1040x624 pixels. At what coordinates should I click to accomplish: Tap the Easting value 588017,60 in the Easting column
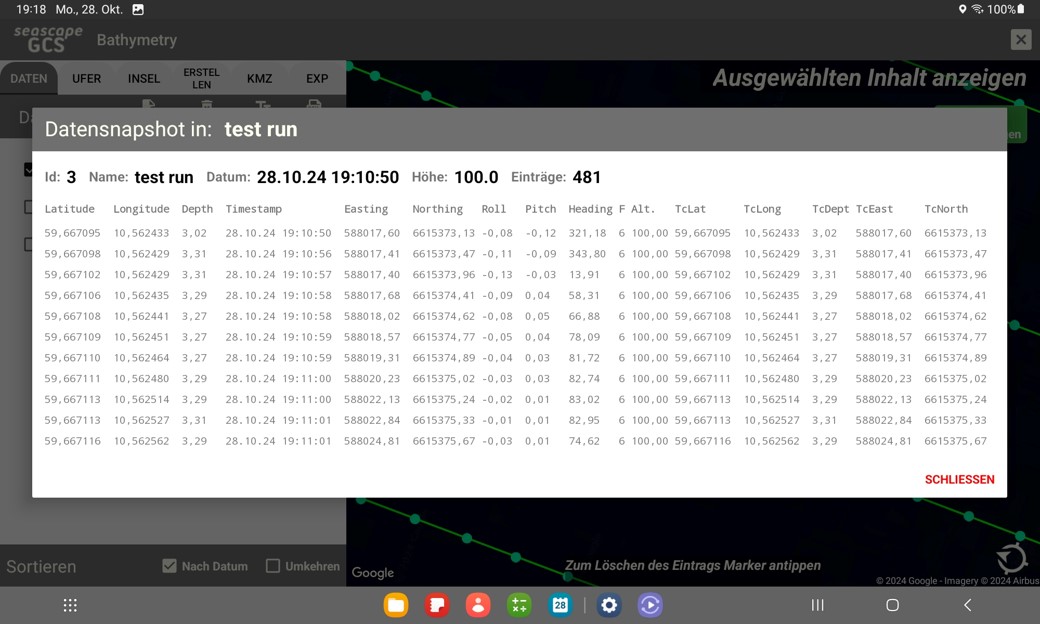[x=372, y=233]
